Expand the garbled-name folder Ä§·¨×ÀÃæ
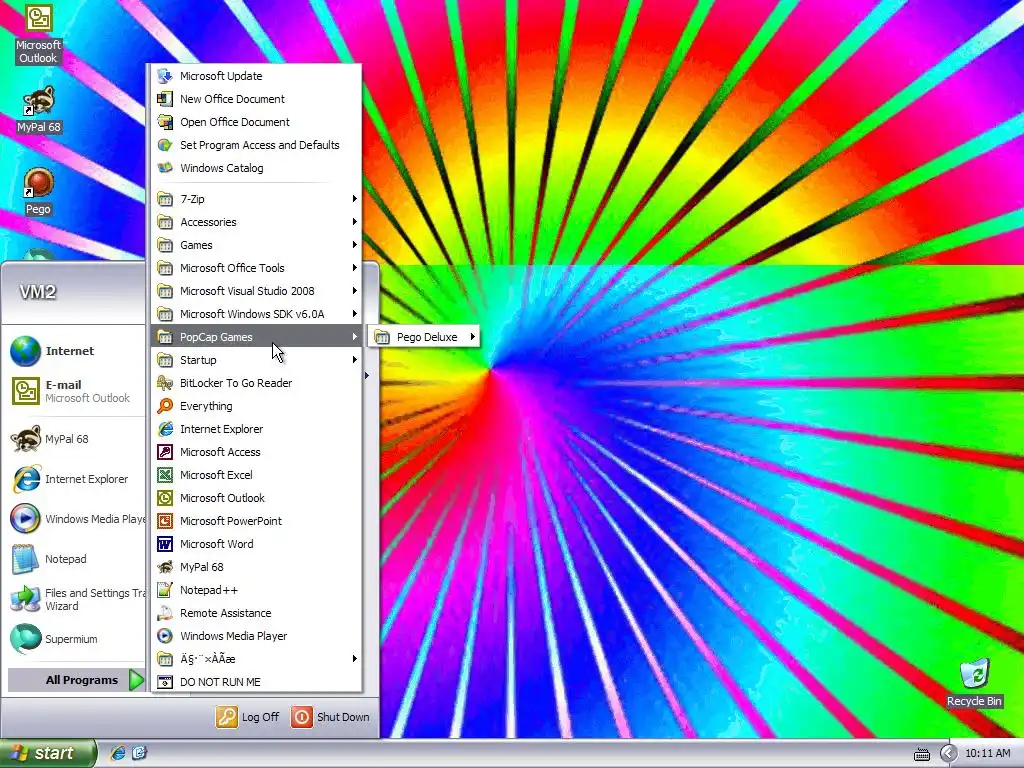Viewport: 1024px width, 768px height. point(255,659)
